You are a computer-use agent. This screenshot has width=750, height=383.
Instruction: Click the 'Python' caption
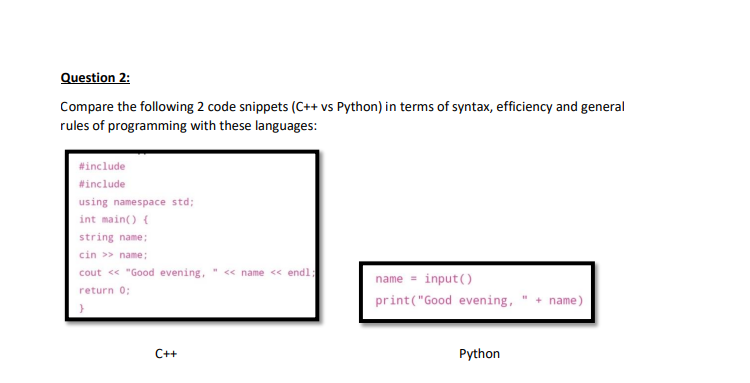coord(479,354)
